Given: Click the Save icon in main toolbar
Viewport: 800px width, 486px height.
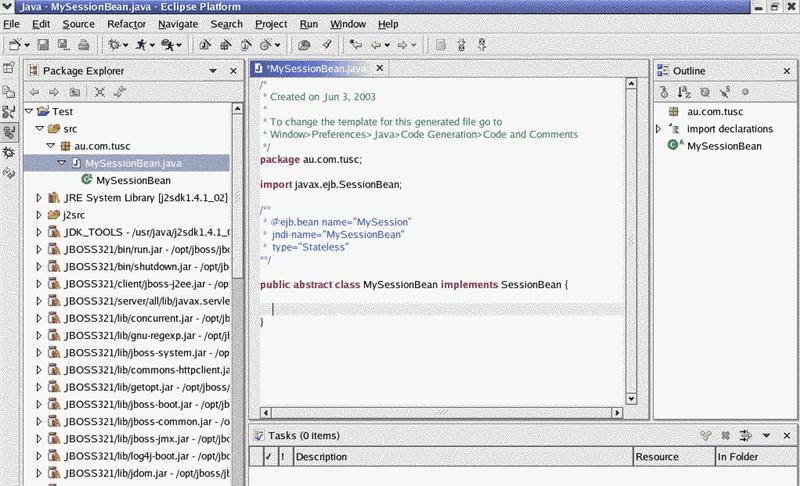Looking at the screenshot, I should pyautogui.click(x=43, y=45).
